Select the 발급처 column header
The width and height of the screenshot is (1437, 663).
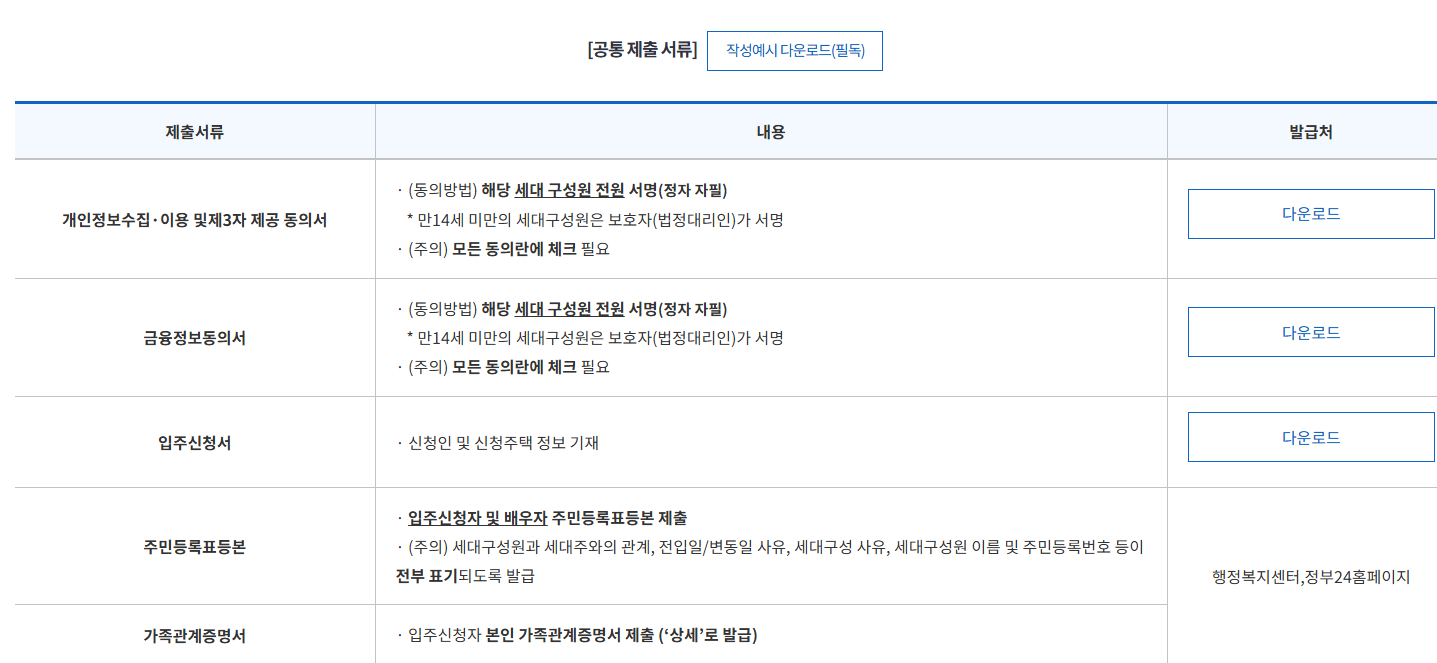1310,132
